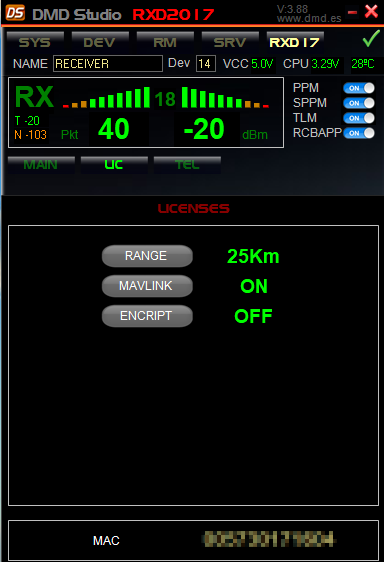The width and height of the screenshot is (384, 562).
Task: Click the MAVLINK license button
Action: [147, 286]
